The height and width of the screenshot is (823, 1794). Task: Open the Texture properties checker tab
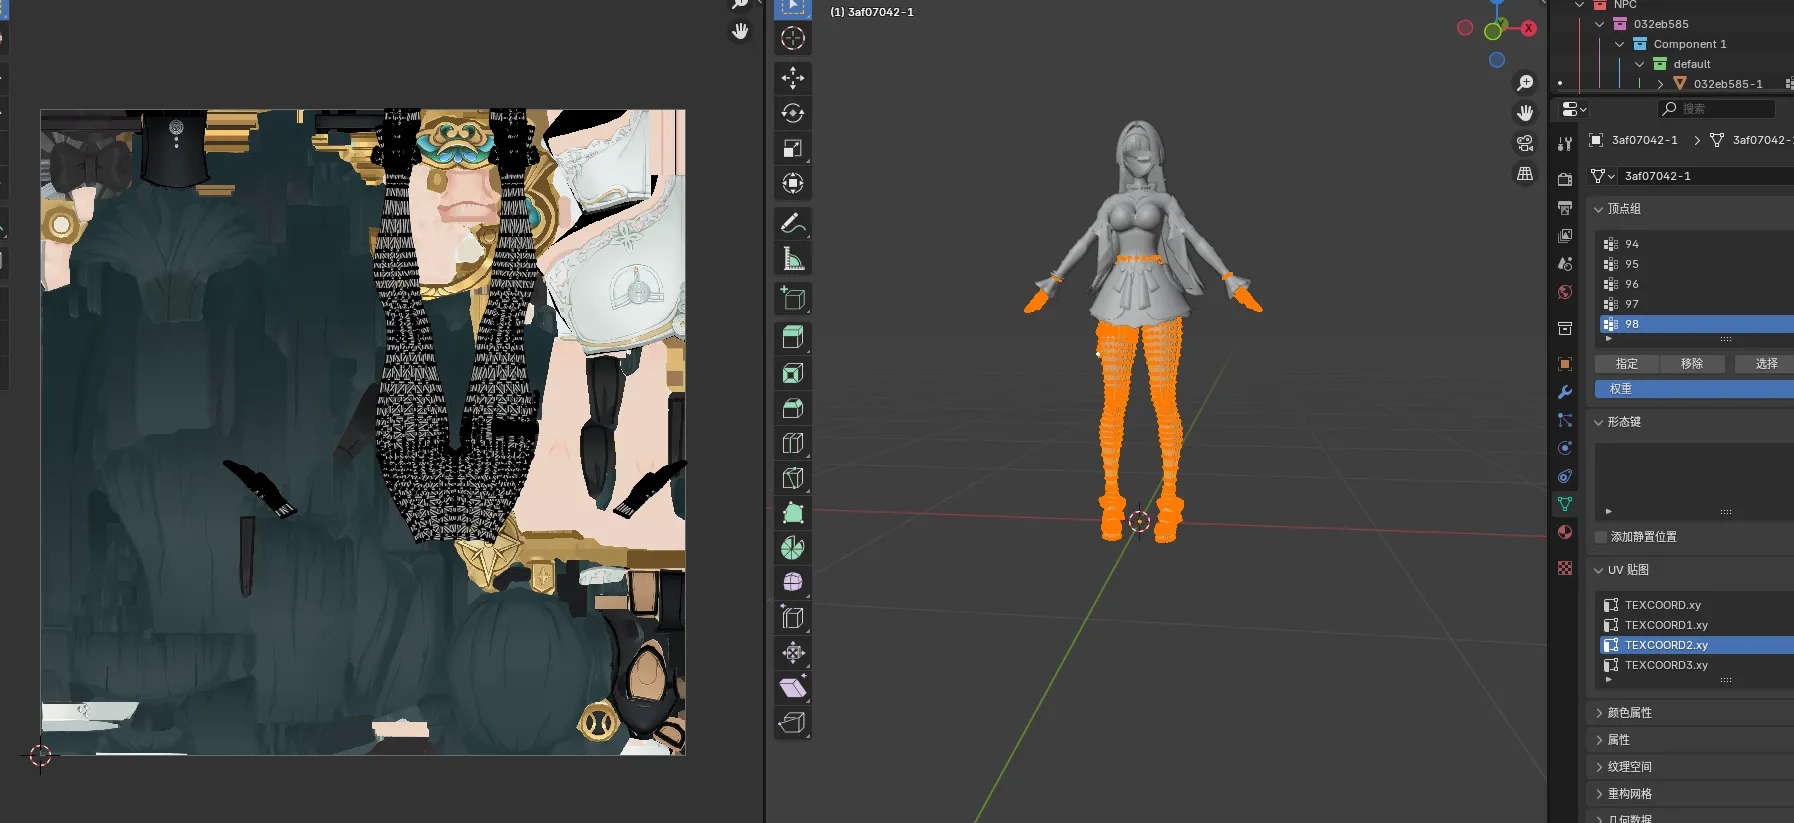click(x=1565, y=568)
